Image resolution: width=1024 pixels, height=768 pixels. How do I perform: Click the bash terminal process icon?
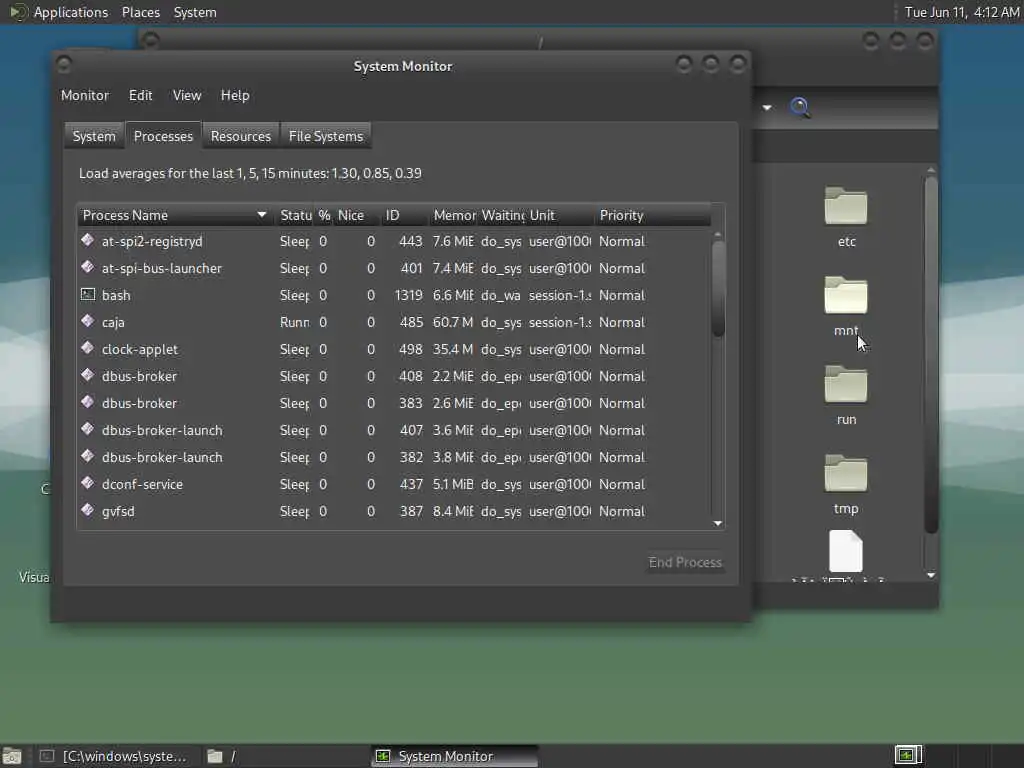click(x=88, y=295)
